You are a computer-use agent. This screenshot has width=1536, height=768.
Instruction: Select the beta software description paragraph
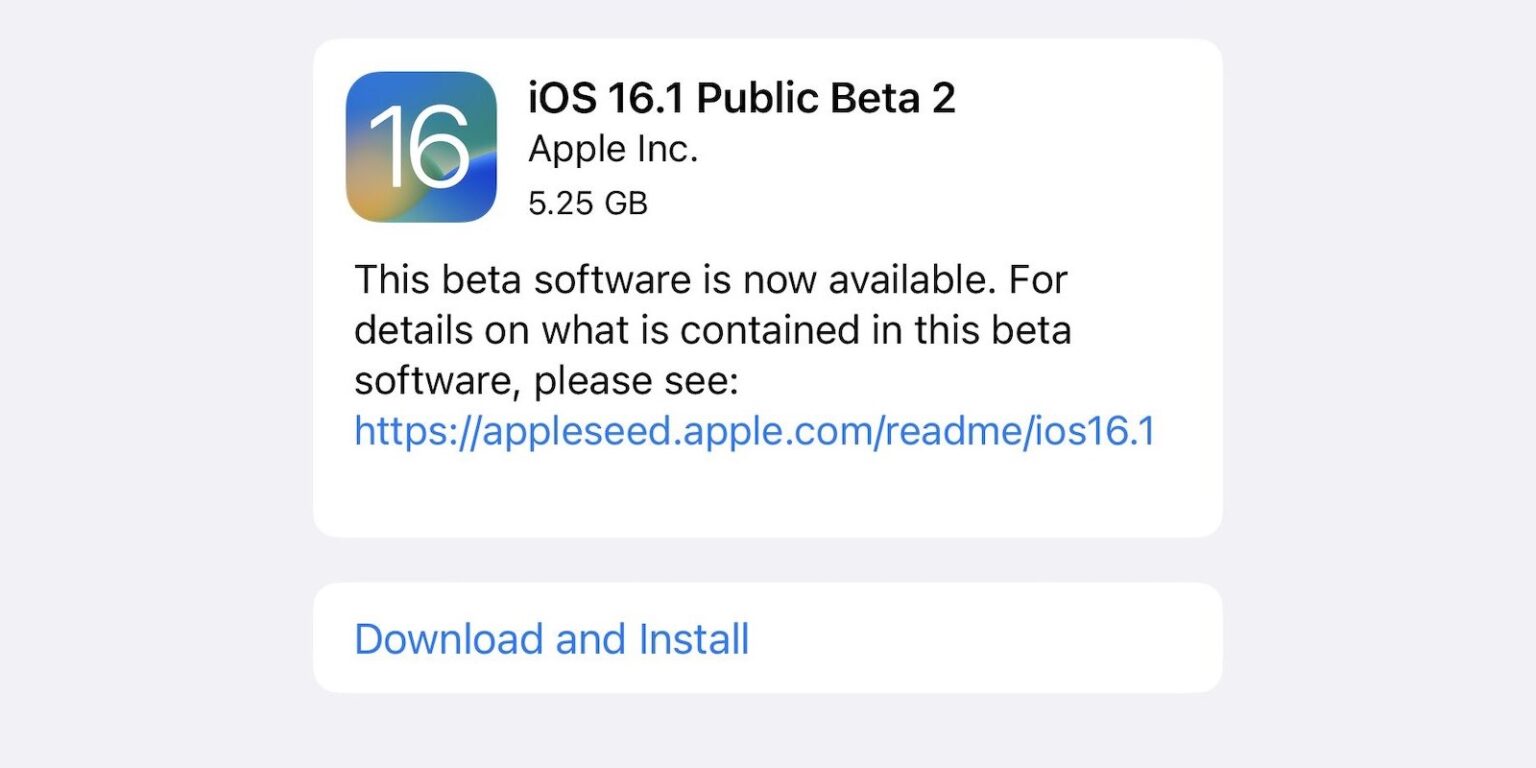pos(712,330)
